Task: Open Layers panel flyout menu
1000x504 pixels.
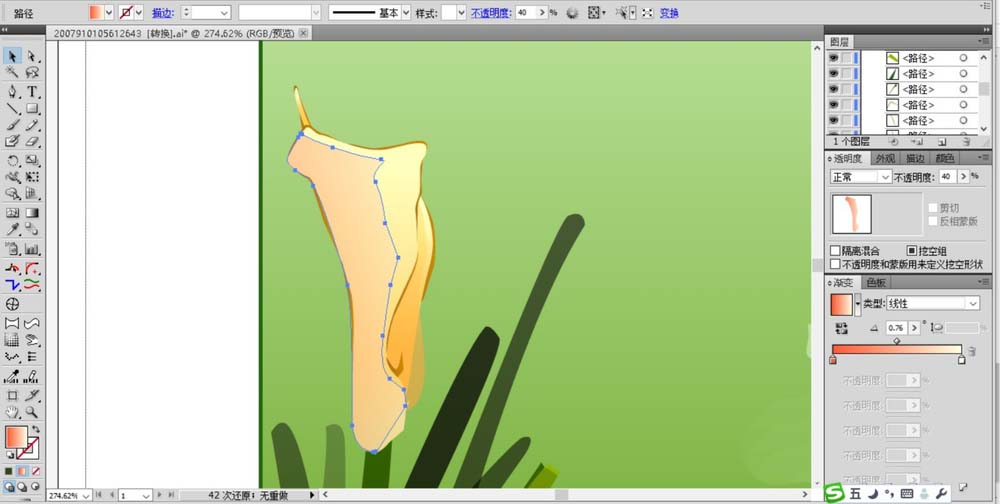Action: (986, 41)
